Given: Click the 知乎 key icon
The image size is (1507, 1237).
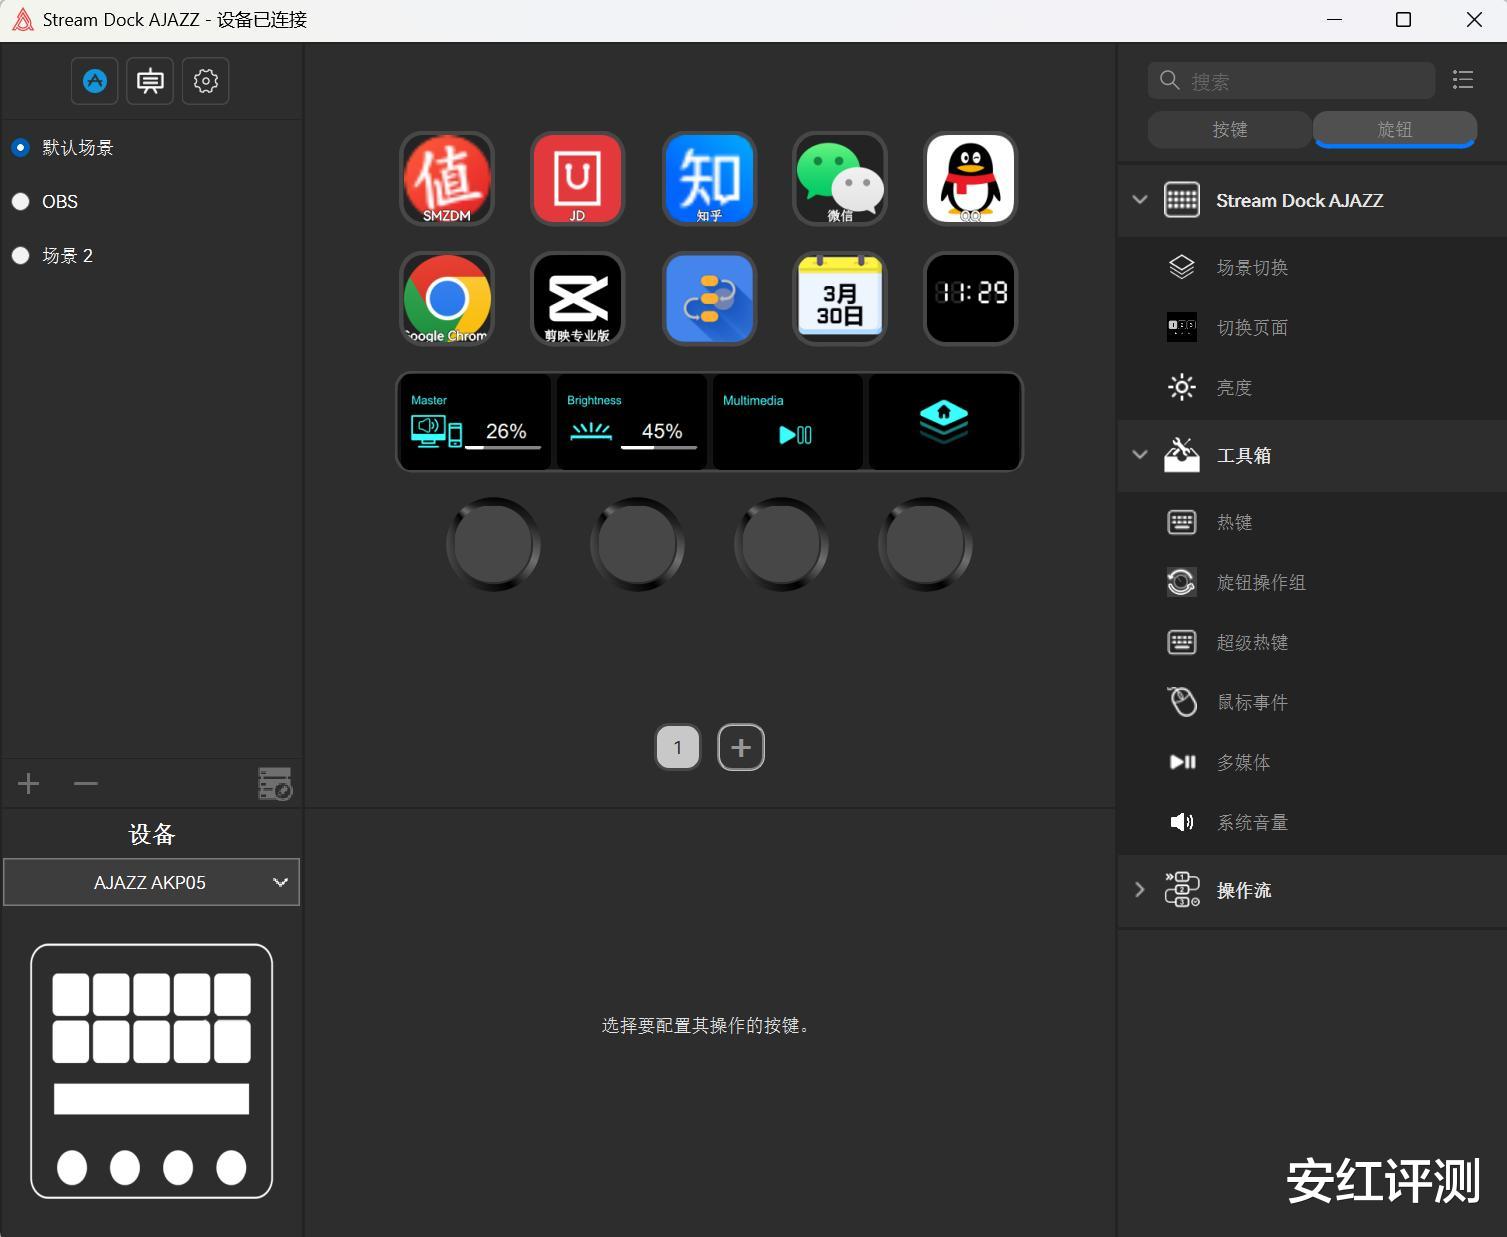Looking at the screenshot, I should [x=709, y=179].
